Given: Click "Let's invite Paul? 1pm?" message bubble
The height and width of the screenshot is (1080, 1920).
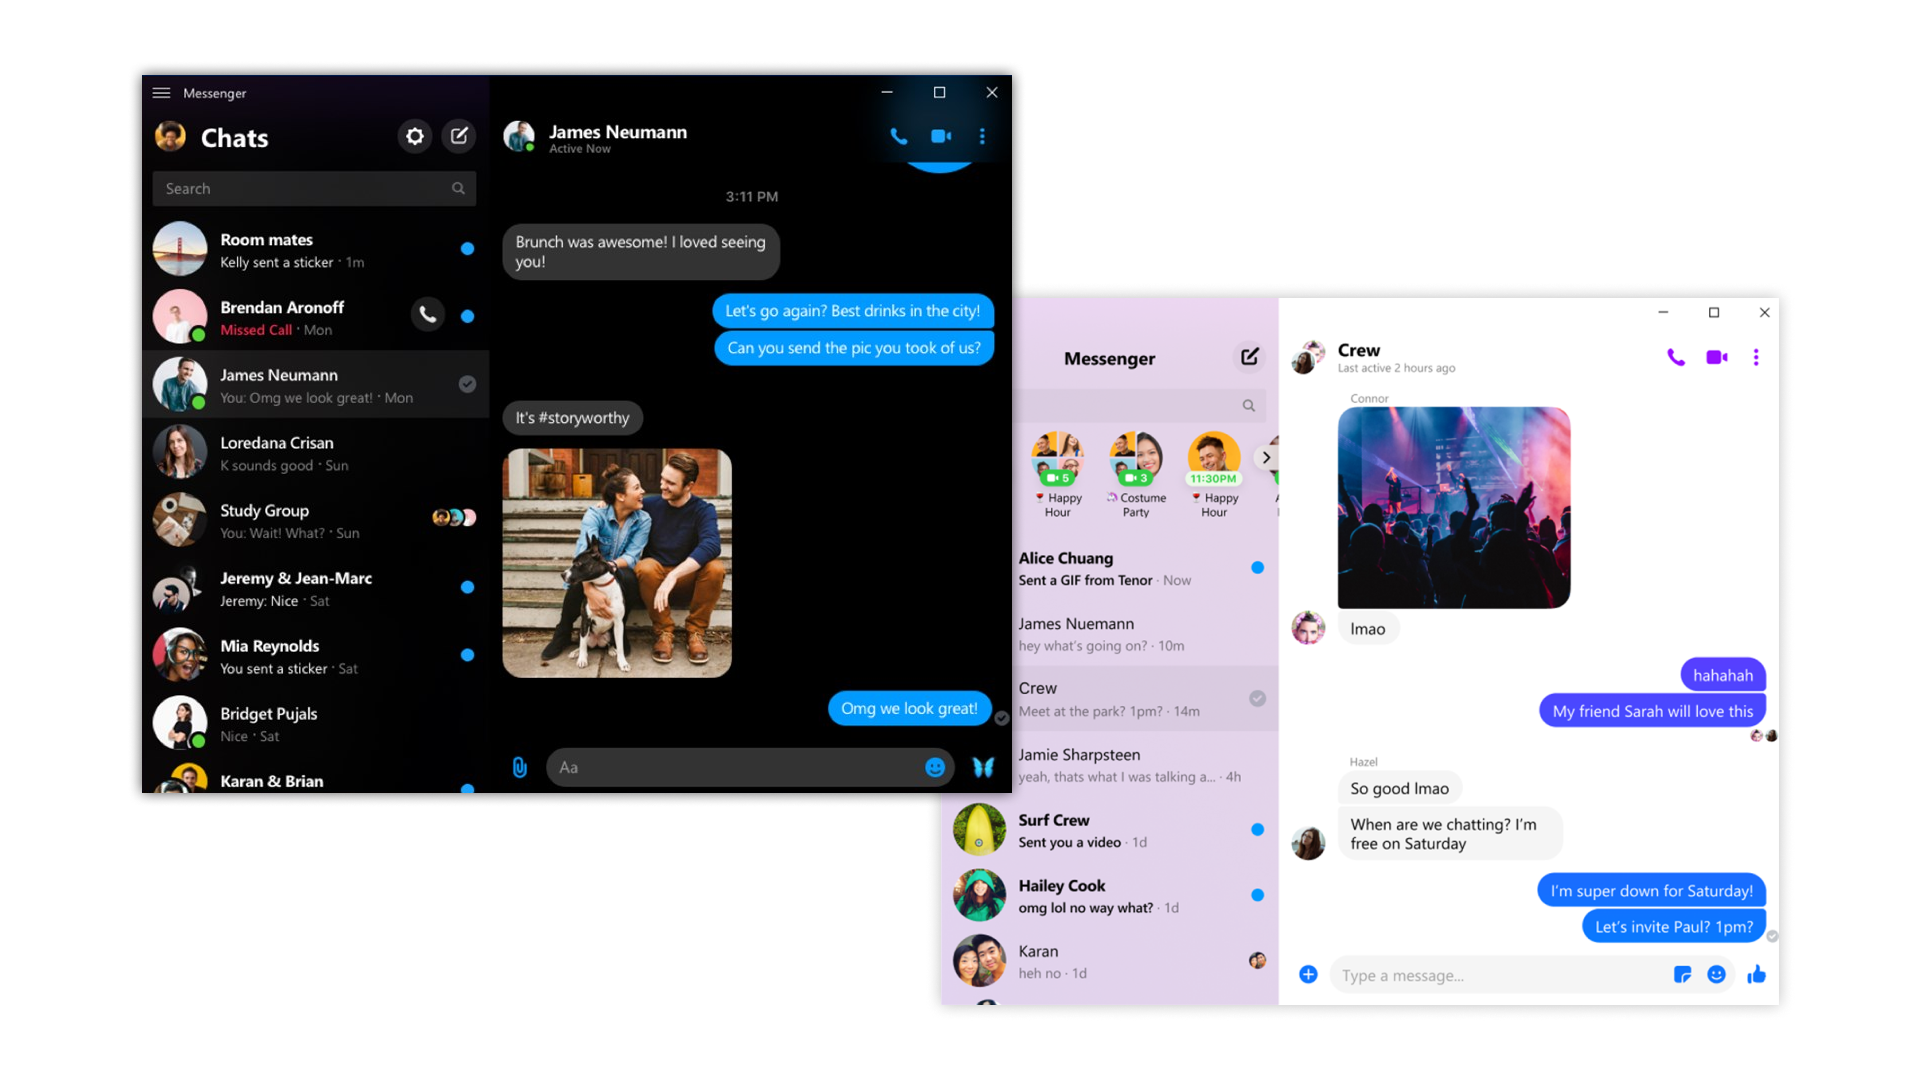Looking at the screenshot, I should click(x=1674, y=926).
